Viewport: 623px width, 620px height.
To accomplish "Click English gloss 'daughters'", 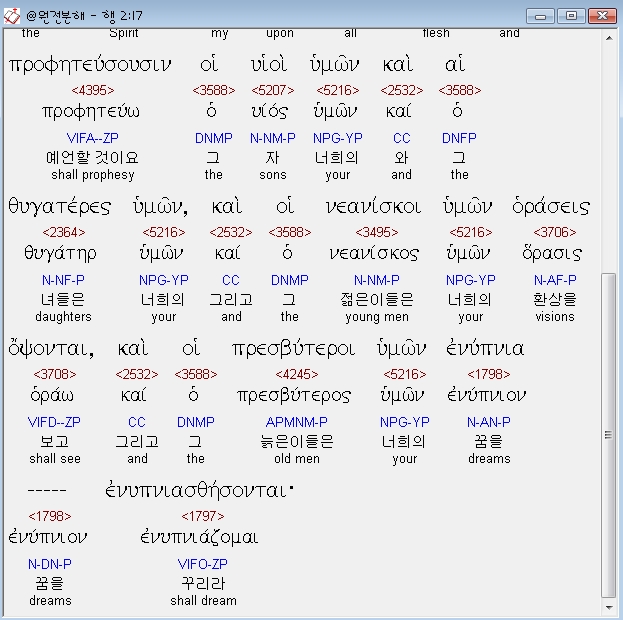I will click(x=64, y=317).
